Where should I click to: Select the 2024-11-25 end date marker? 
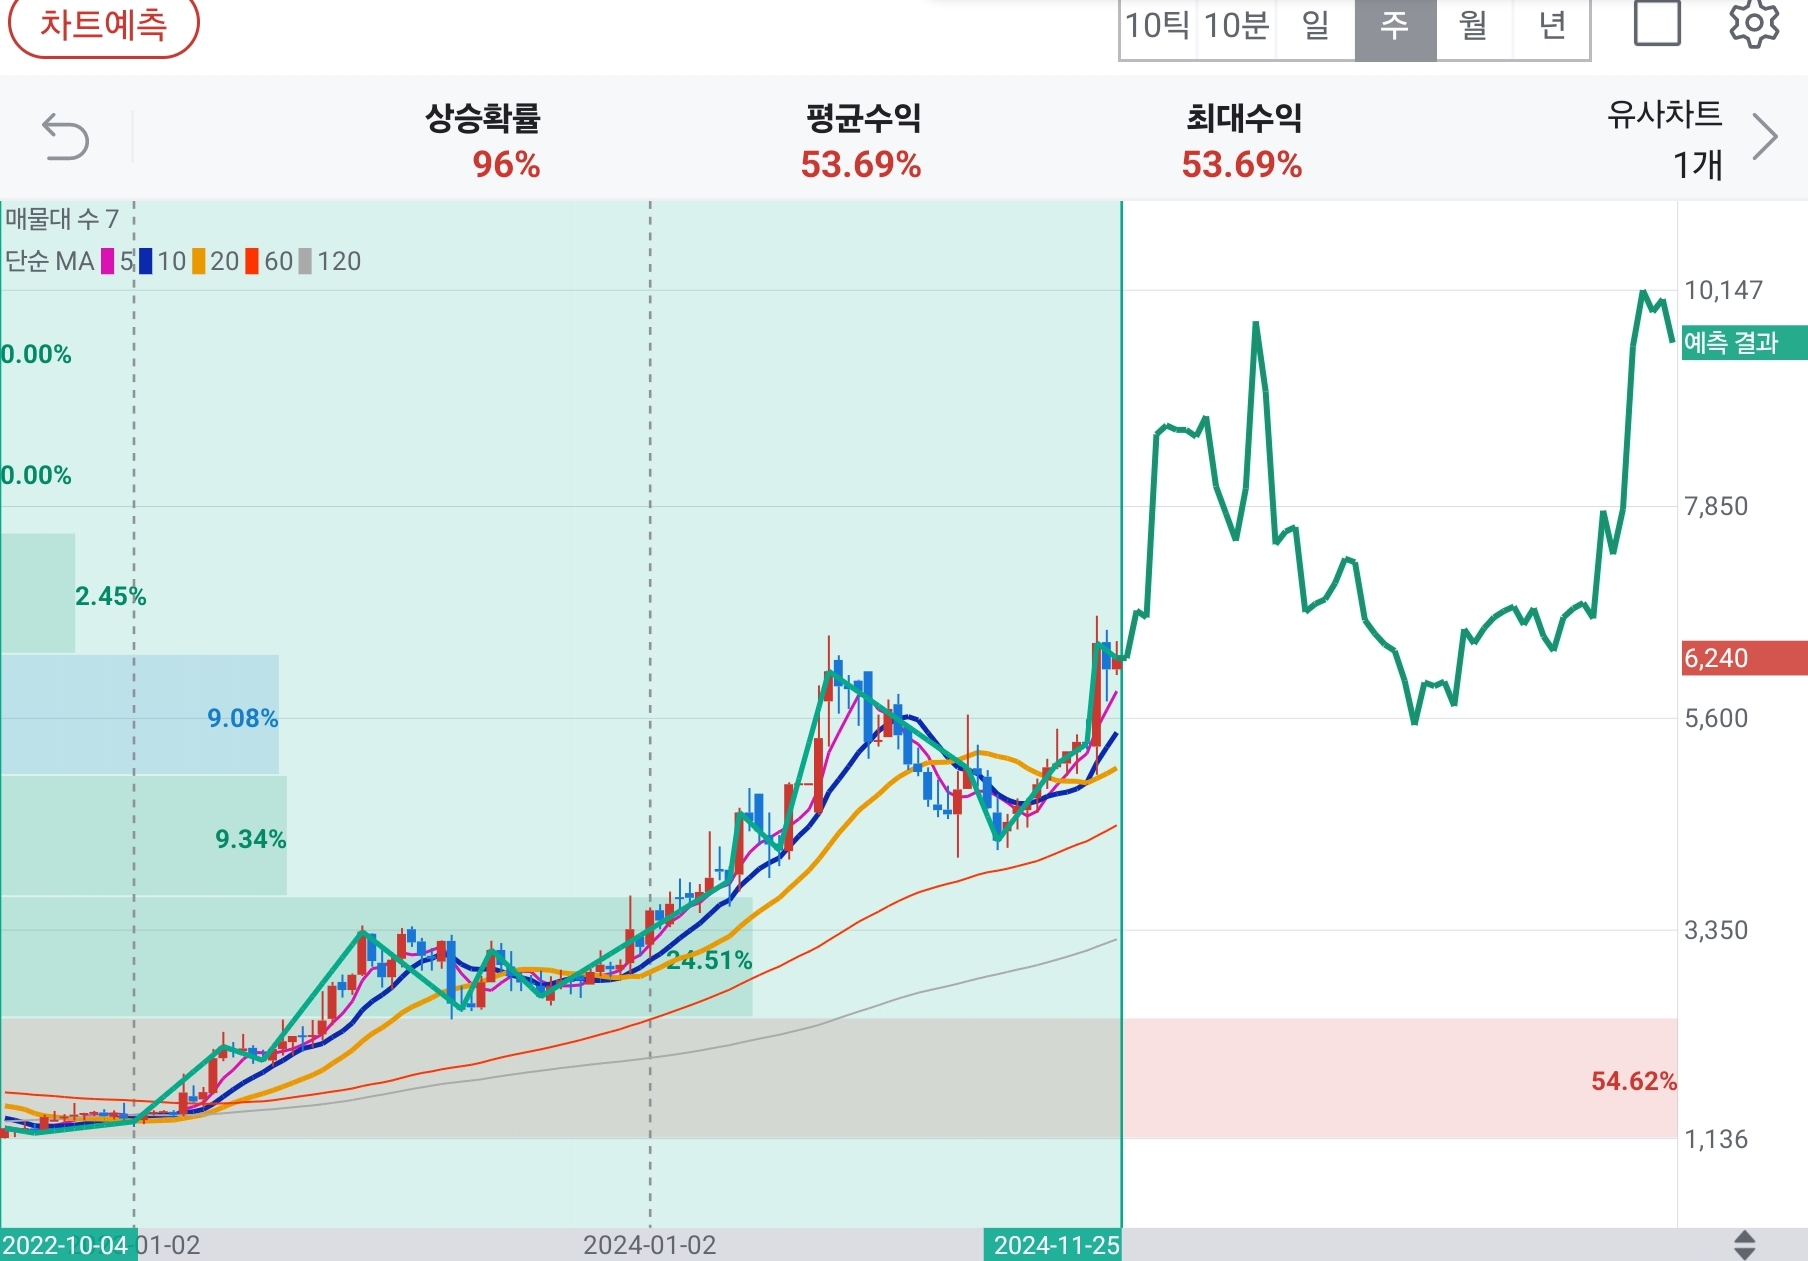tap(1053, 1245)
